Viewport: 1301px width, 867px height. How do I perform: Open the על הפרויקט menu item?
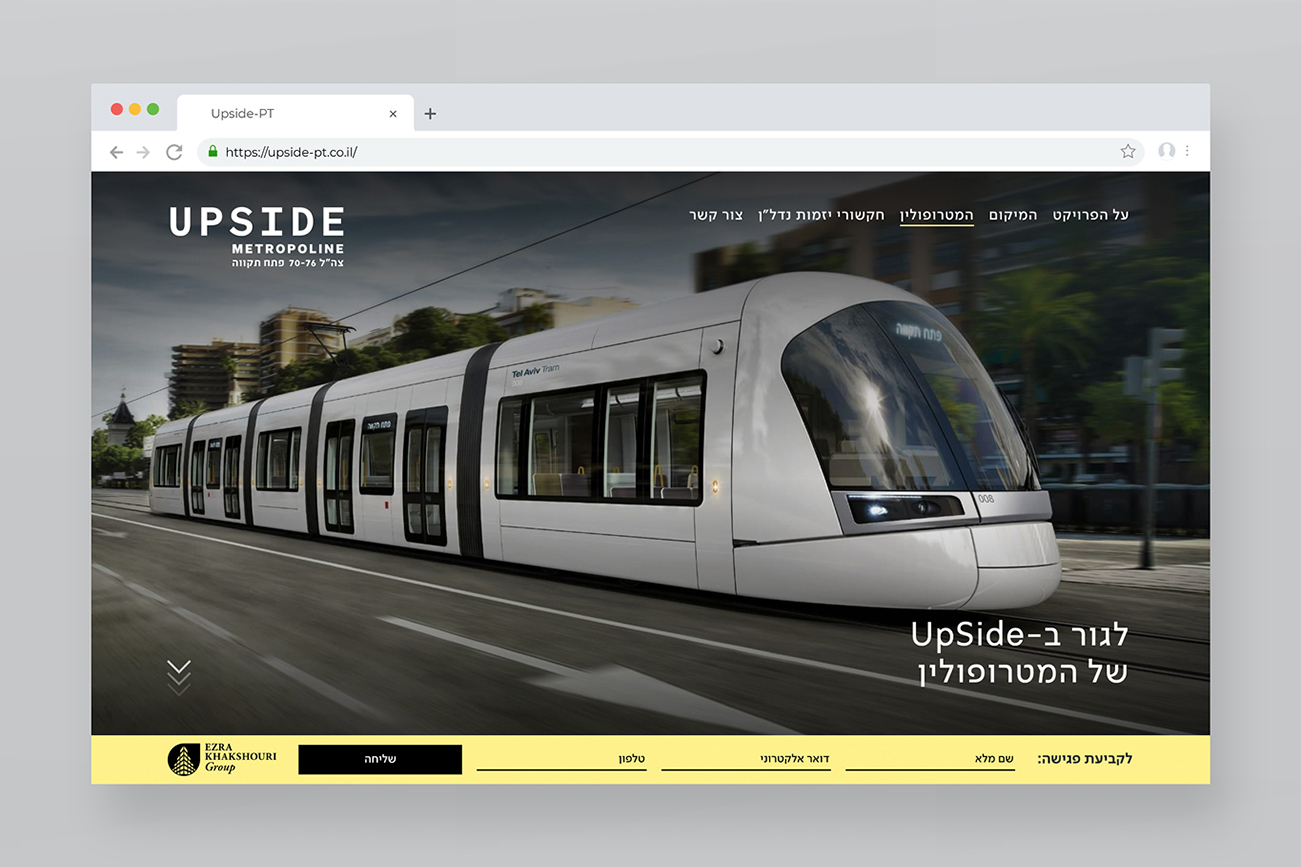click(1090, 215)
